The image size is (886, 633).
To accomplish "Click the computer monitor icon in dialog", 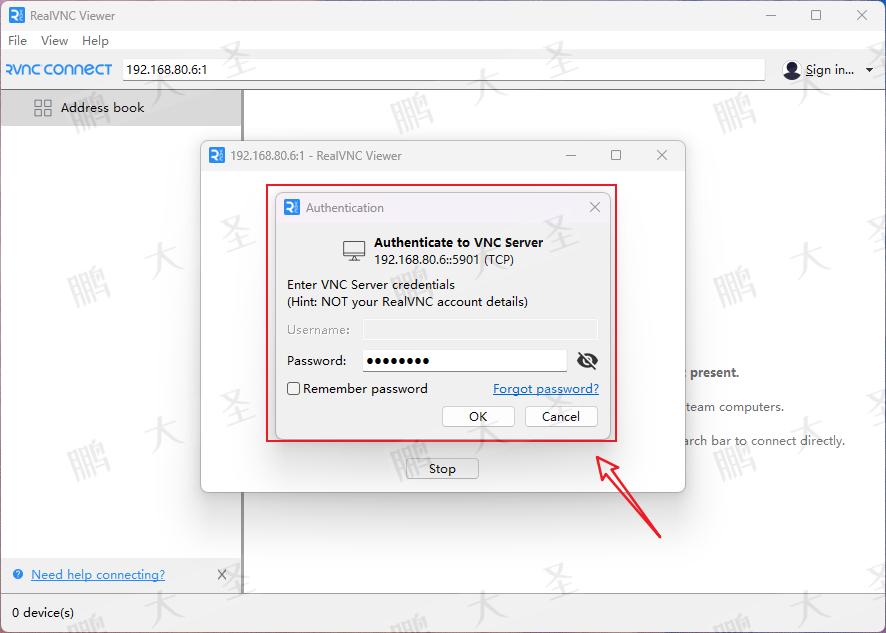I will click(354, 250).
